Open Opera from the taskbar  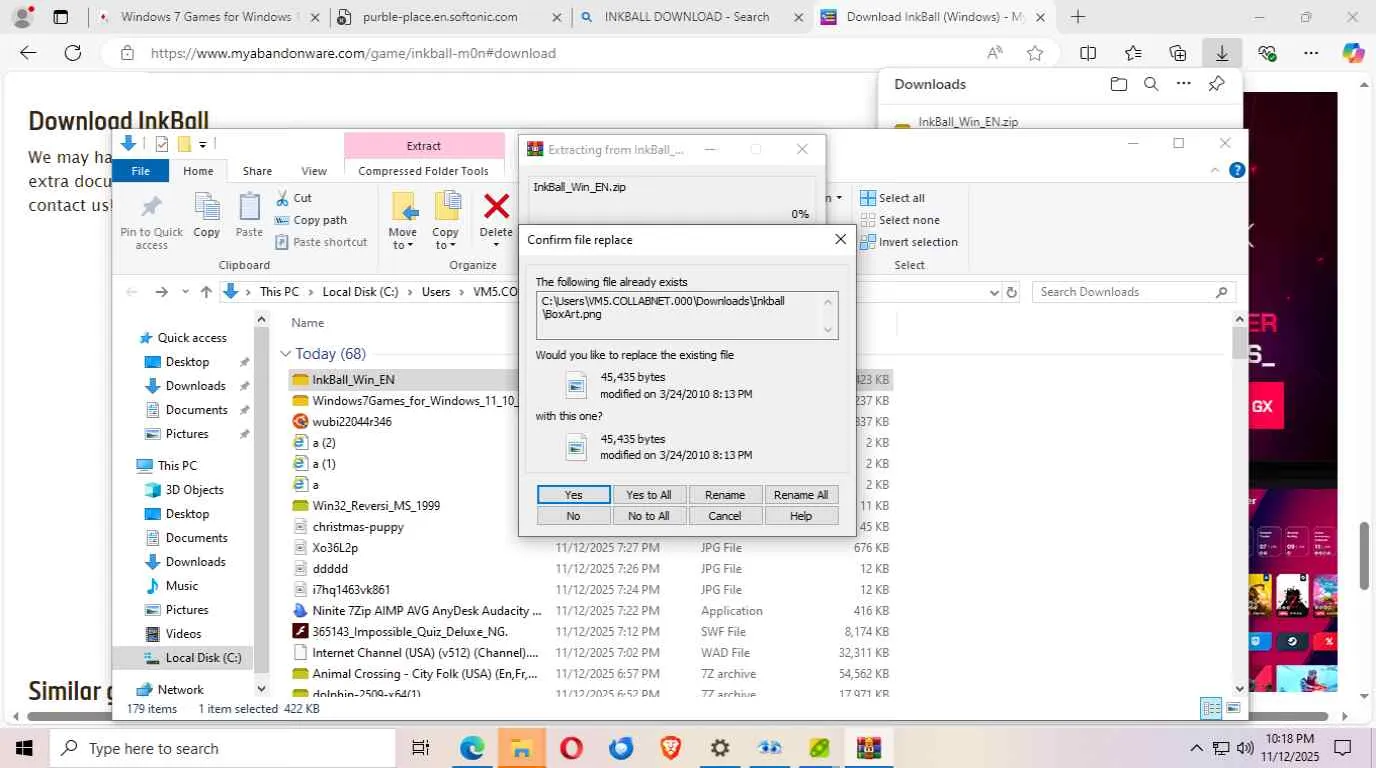click(571, 748)
